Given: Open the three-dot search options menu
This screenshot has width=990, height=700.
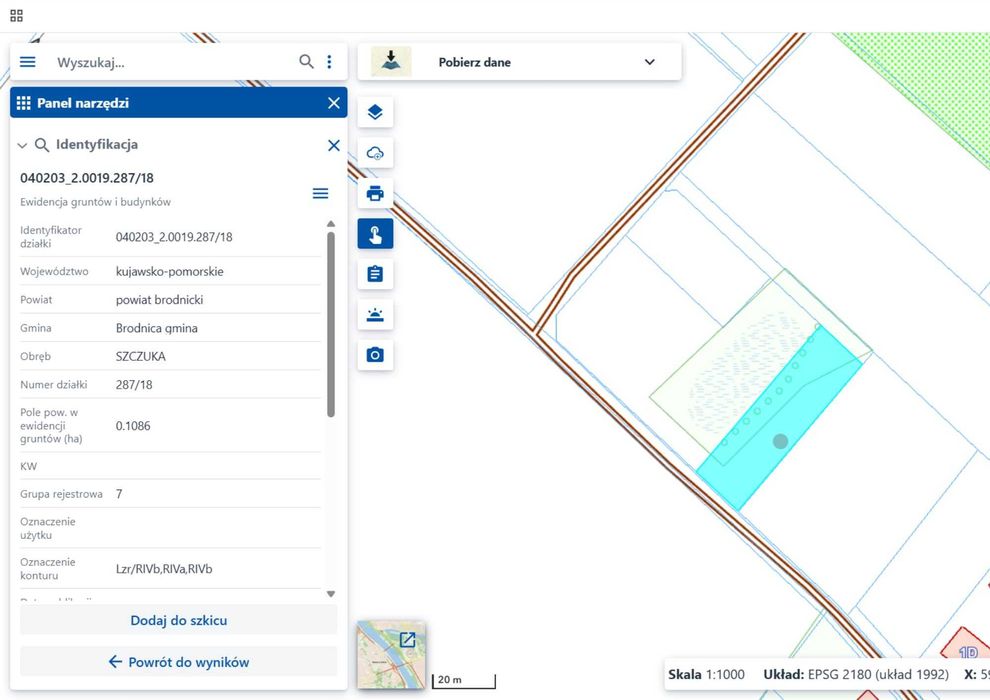Looking at the screenshot, I should click(329, 62).
